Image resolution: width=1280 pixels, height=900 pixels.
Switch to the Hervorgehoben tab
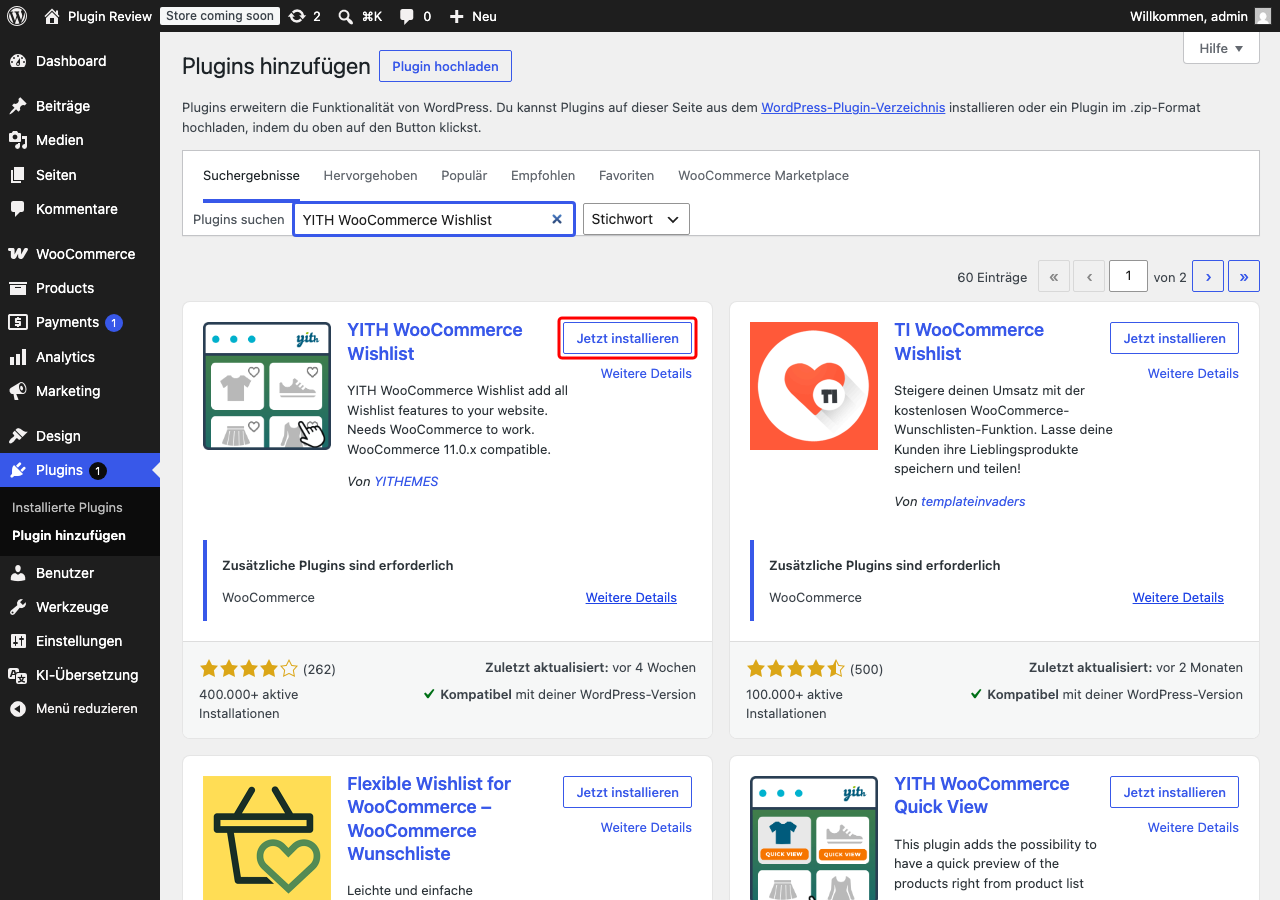[370, 175]
